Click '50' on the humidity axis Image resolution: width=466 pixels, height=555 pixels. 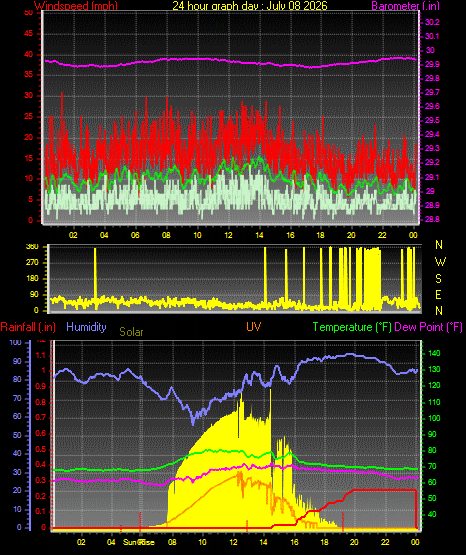[17, 435]
